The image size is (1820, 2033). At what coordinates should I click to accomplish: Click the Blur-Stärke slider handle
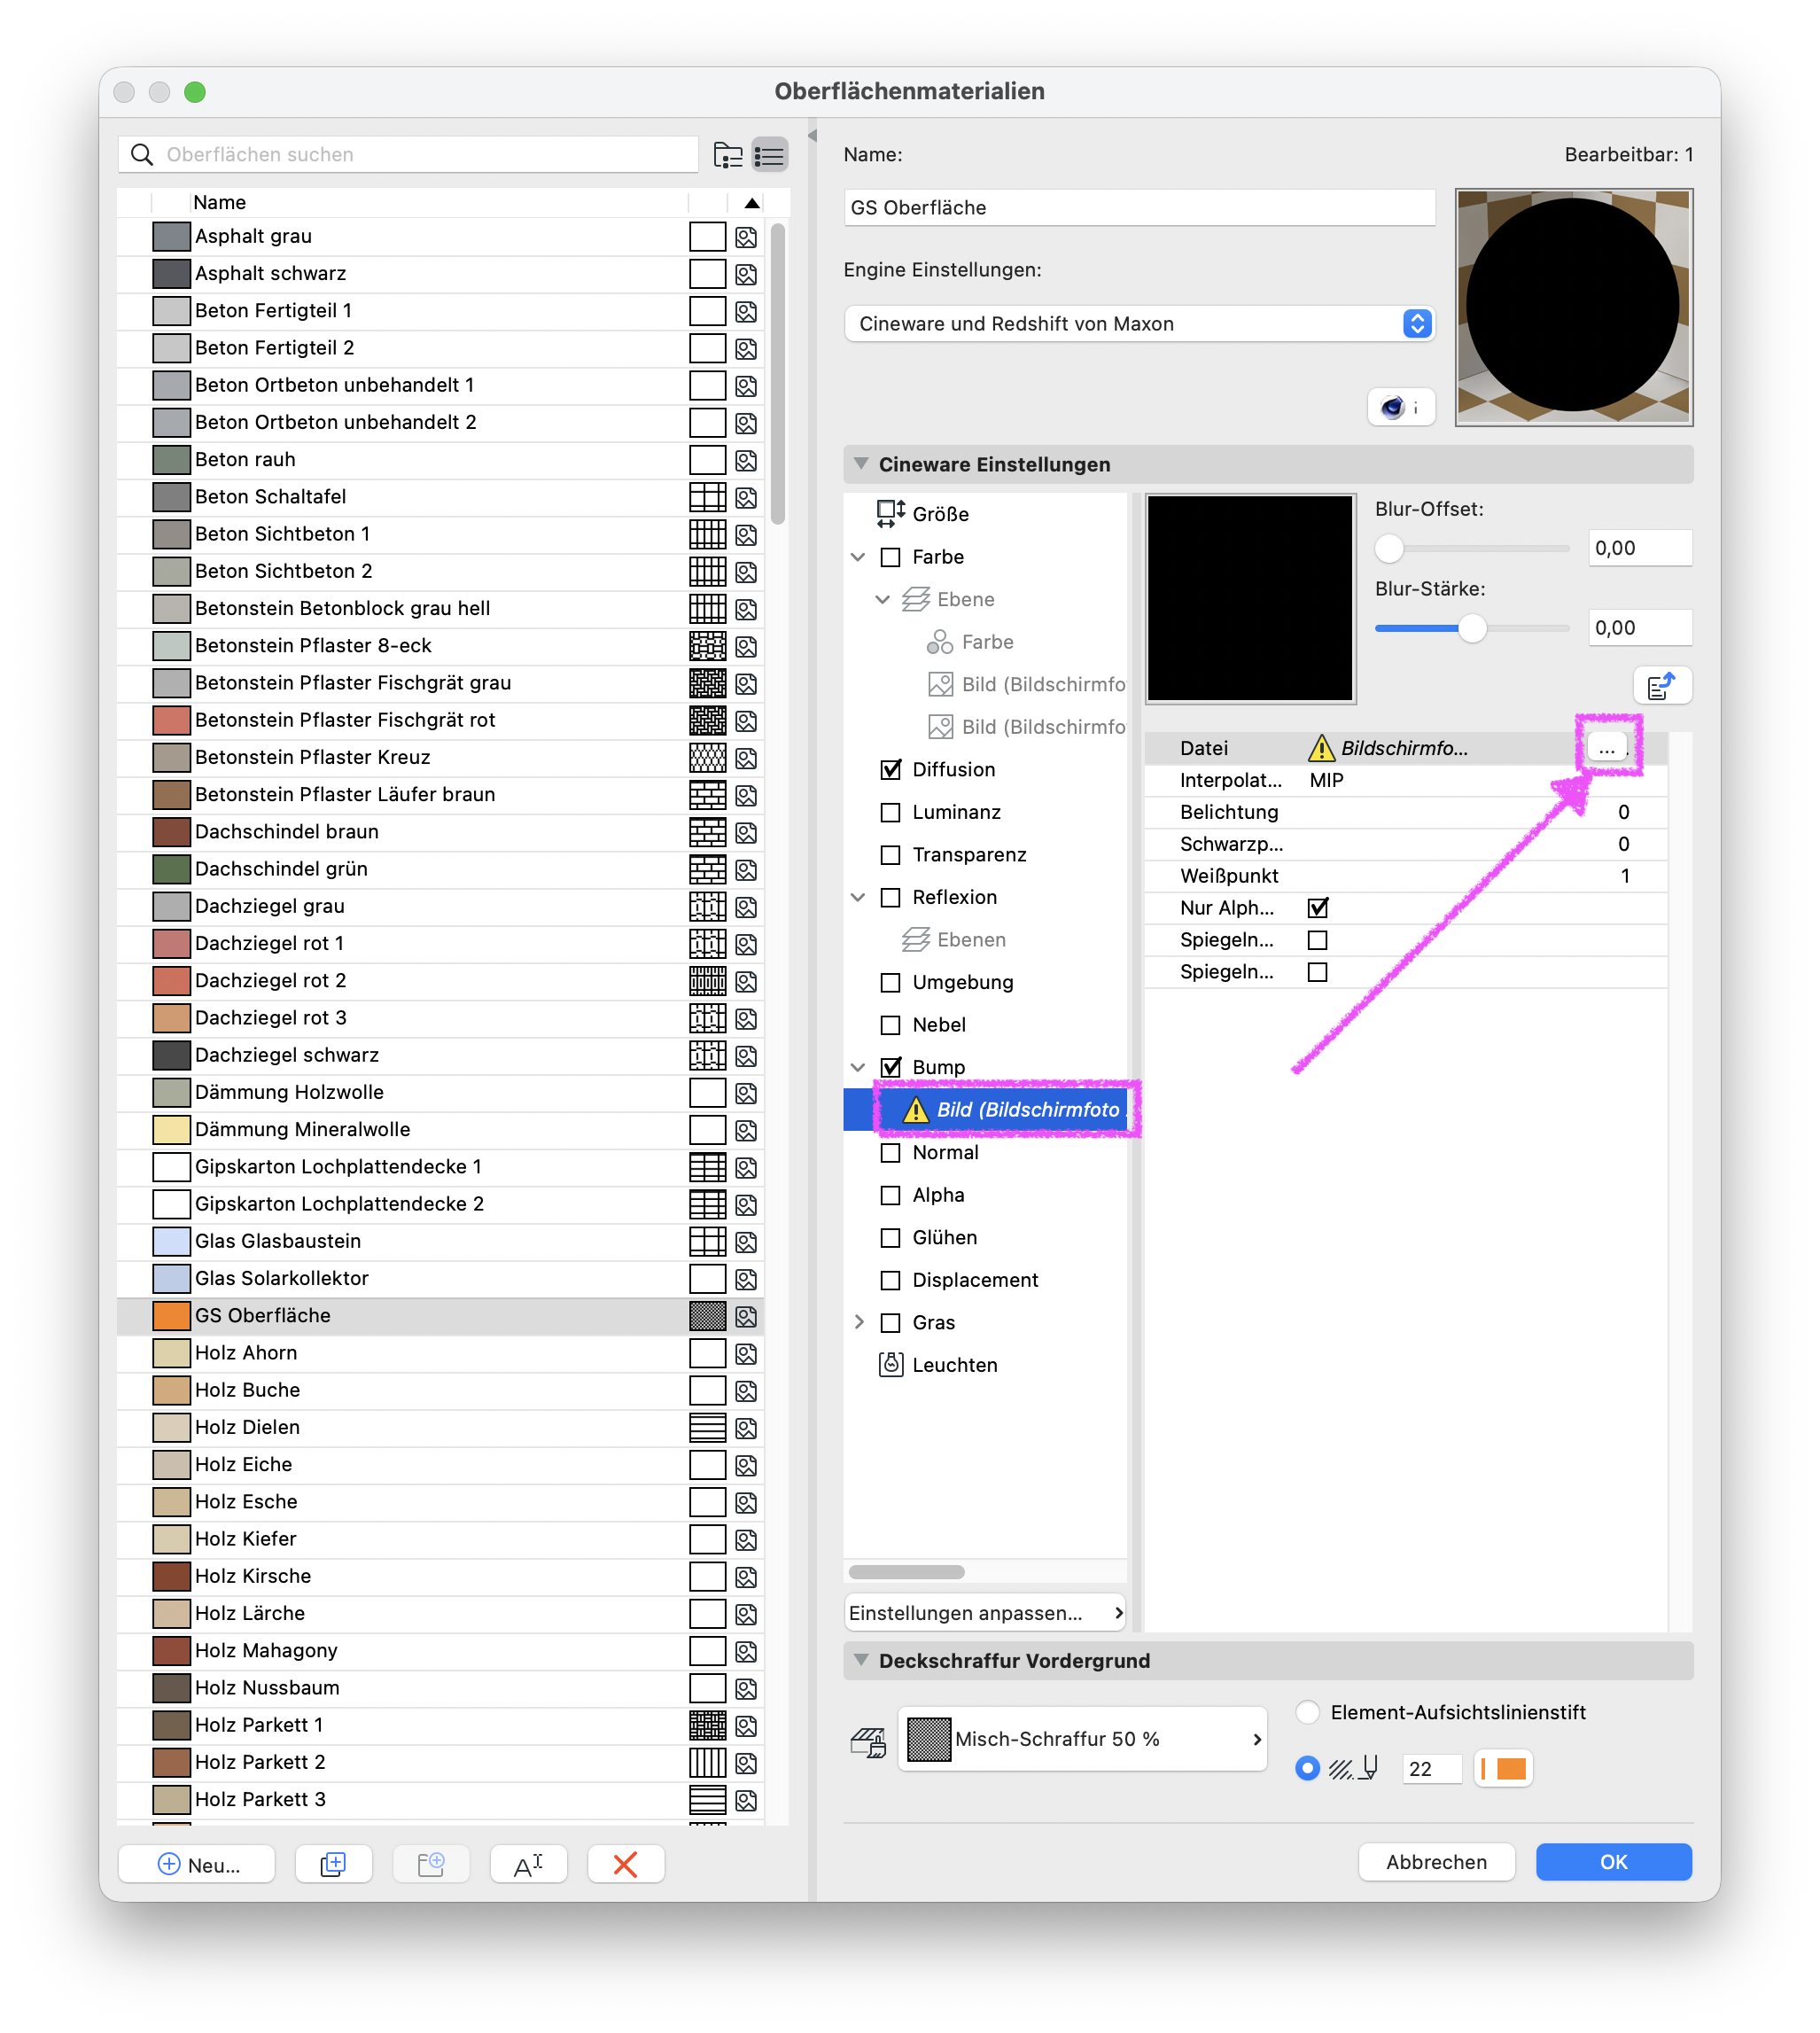coord(1471,628)
